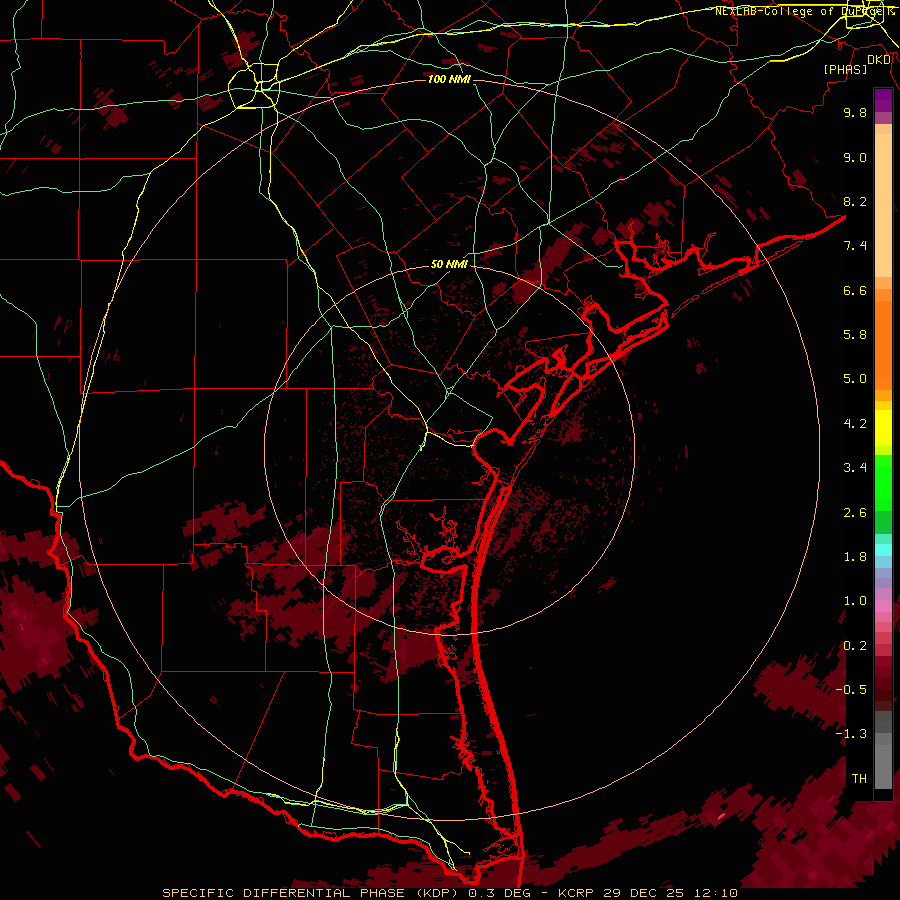Click the 7.4 value on the color scale
Viewport: 900px width, 900px height.
pos(855,246)
